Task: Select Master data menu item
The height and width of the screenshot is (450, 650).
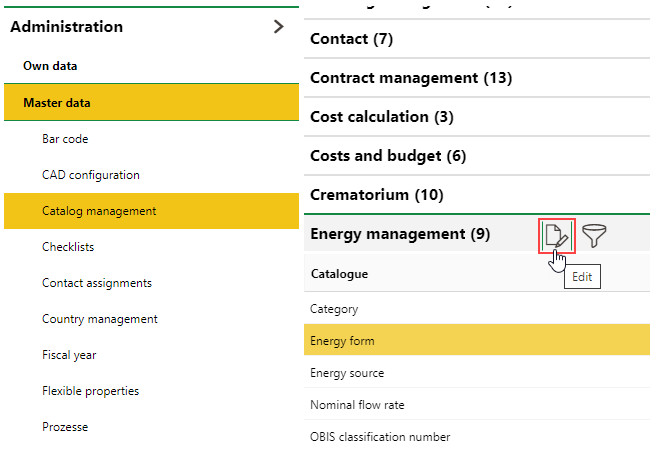Action: (57, 103)
